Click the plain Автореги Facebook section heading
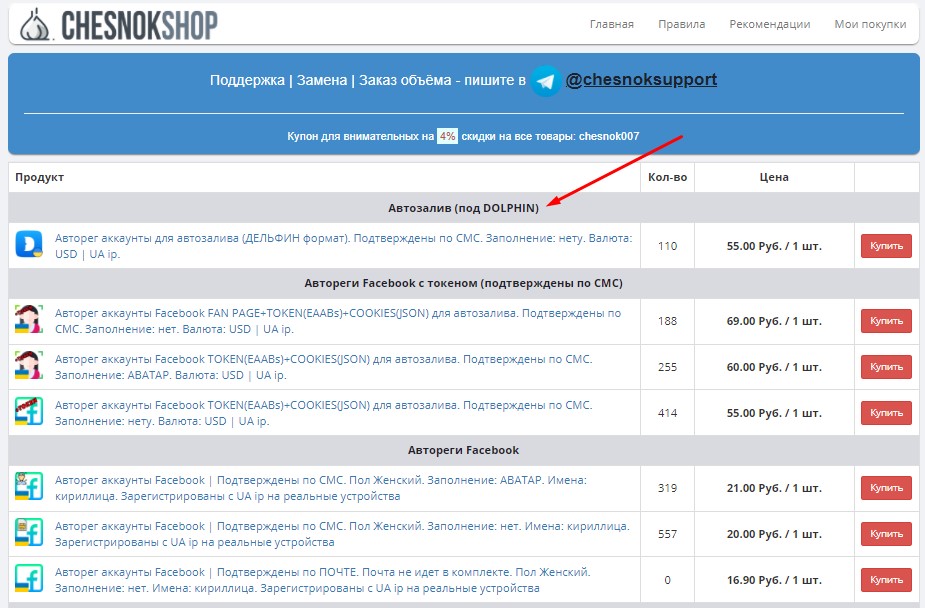 click(464, 450)
